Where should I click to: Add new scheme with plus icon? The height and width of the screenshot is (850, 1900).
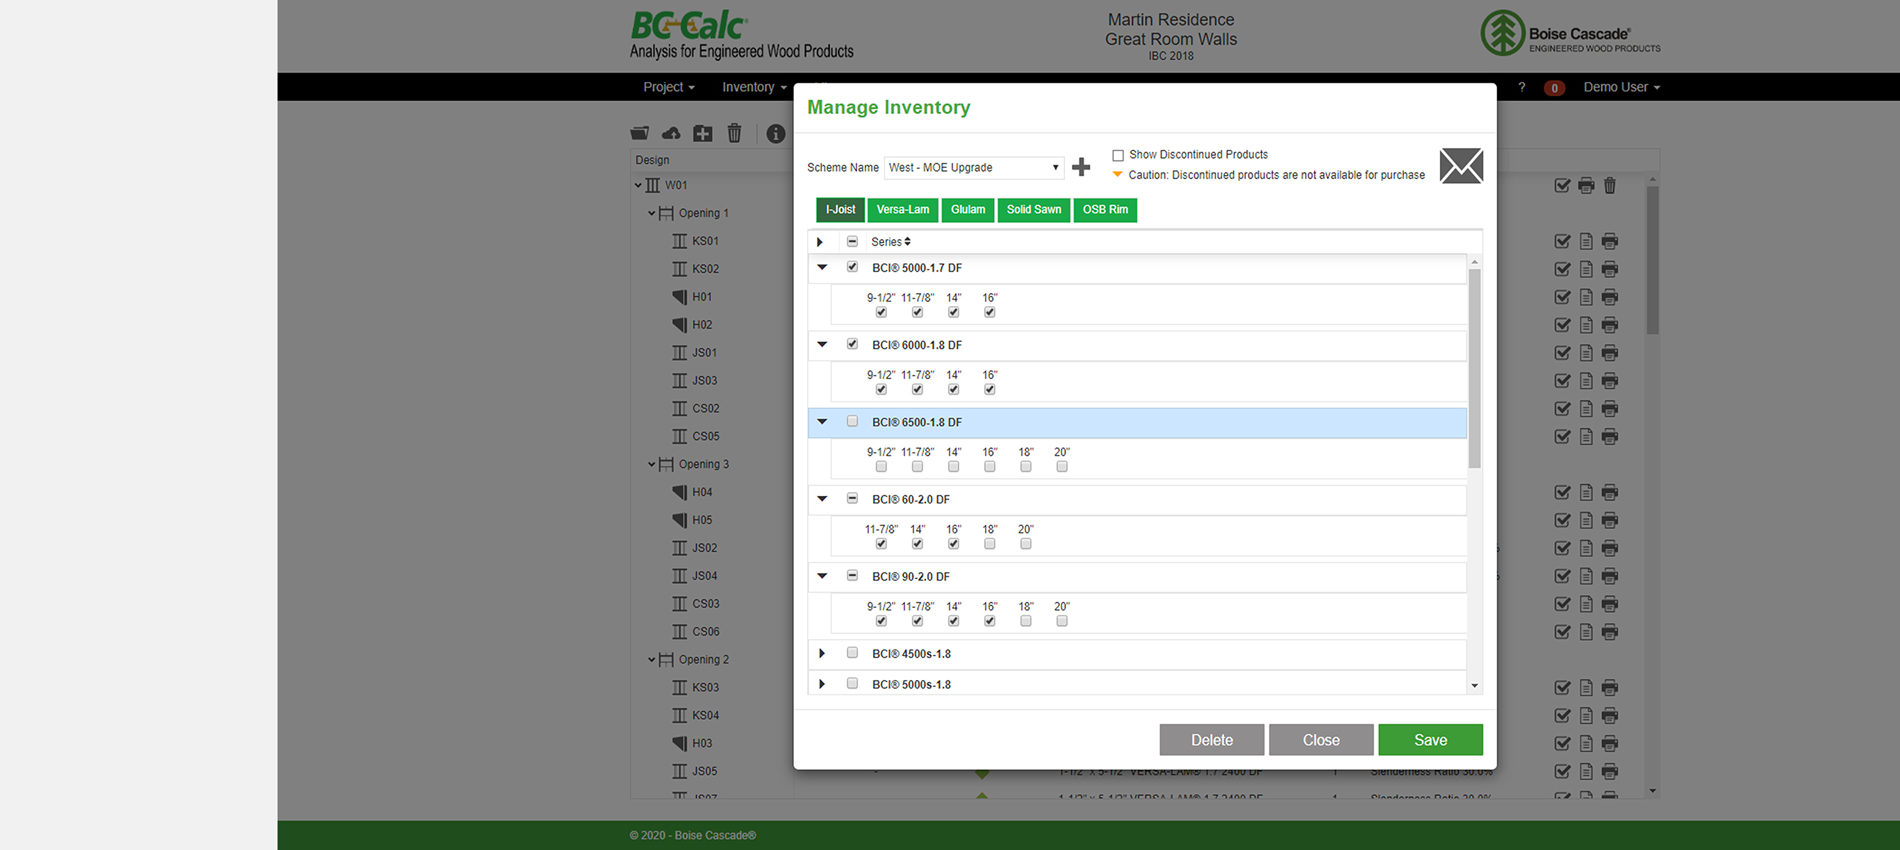[x=1081, y=167]
